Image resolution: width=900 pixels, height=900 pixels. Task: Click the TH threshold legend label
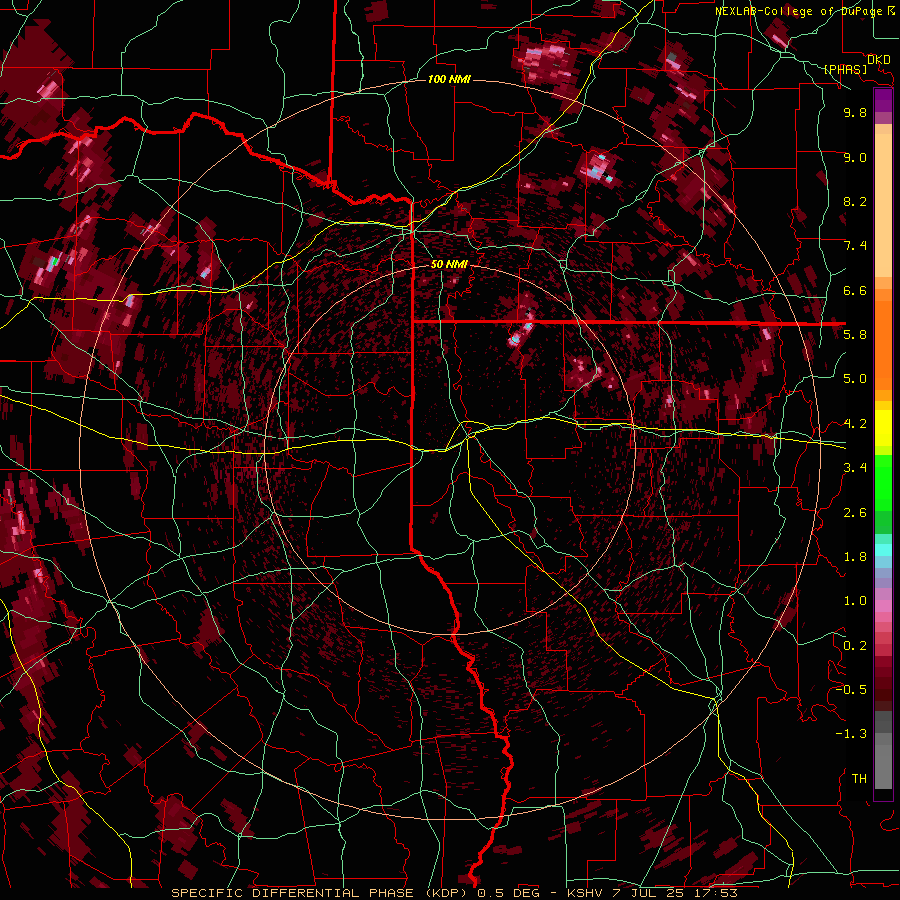pos(859,779)
